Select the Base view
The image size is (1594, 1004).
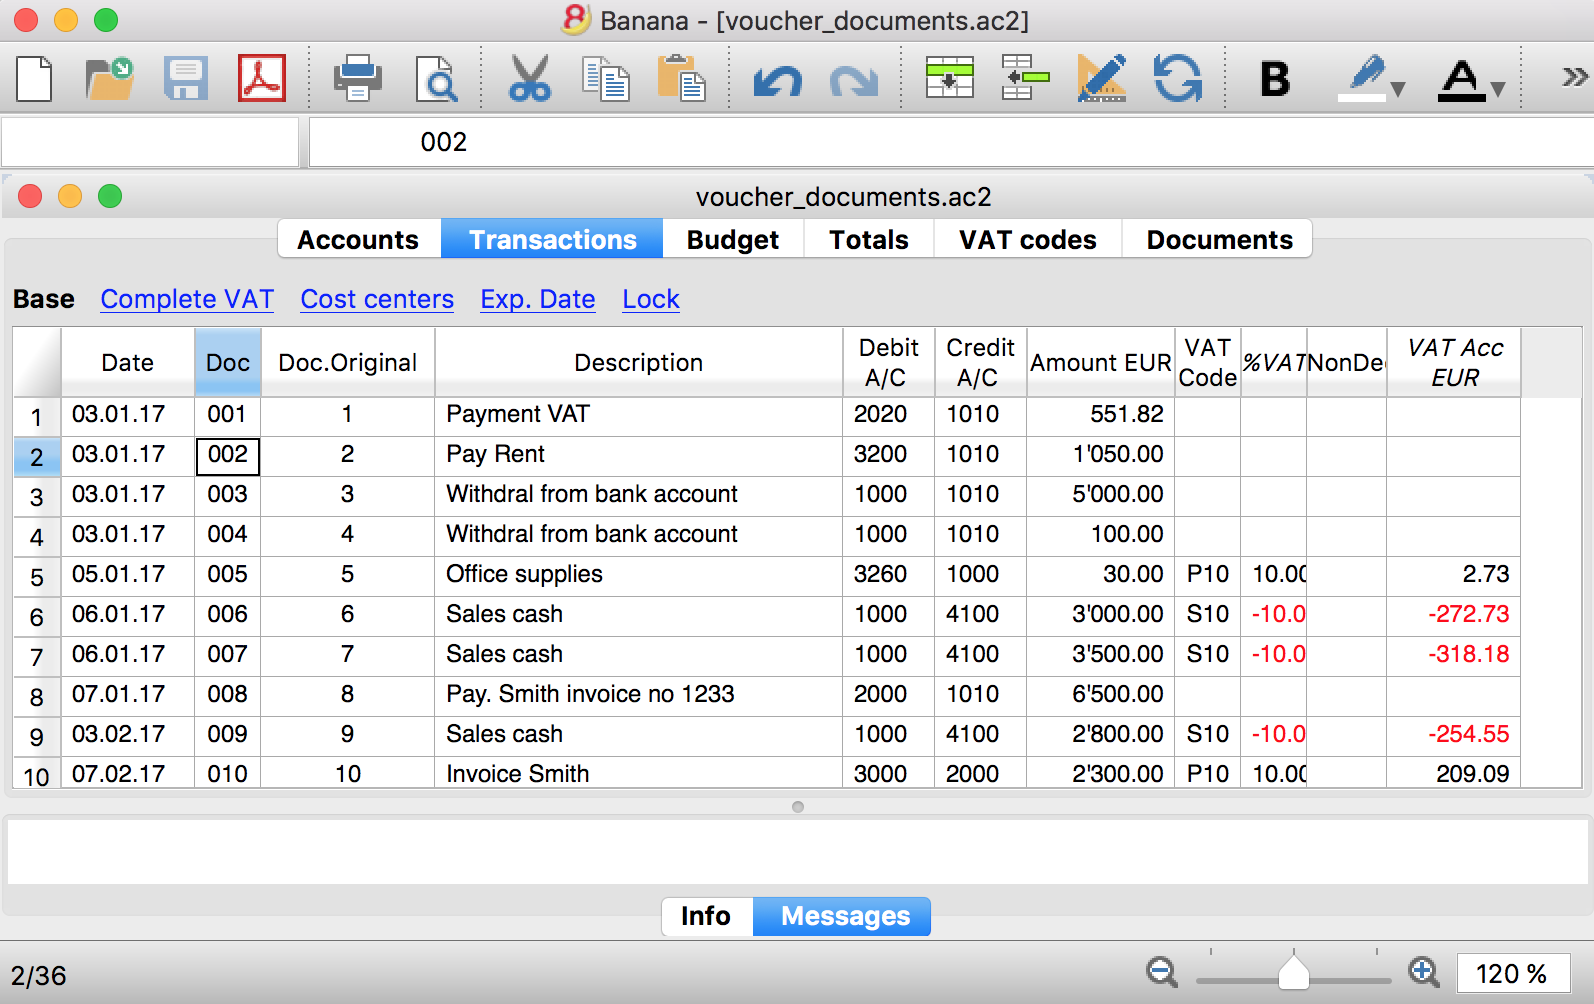[x=44, y=299]
